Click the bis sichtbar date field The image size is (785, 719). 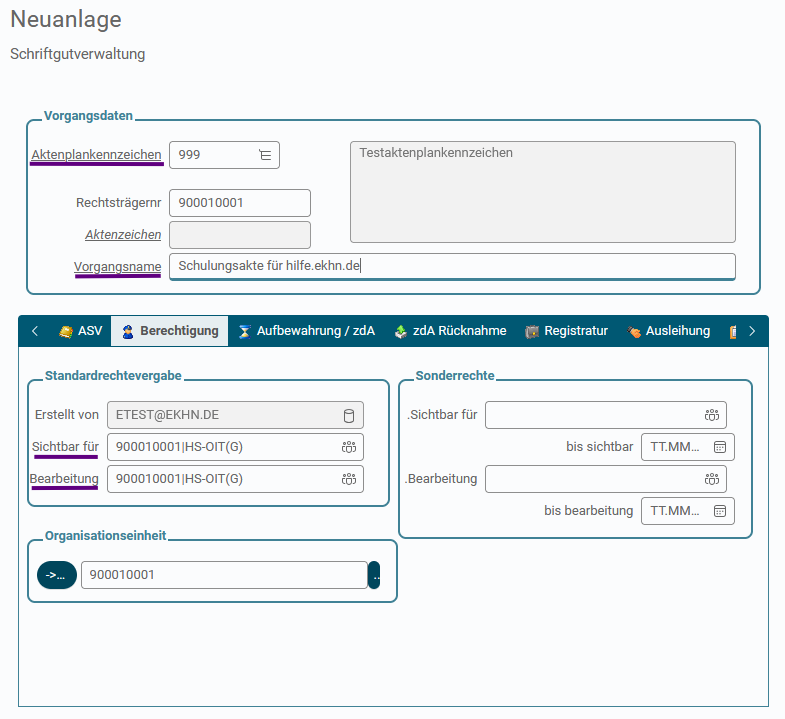pyautogui.click(x=688, y=447)
